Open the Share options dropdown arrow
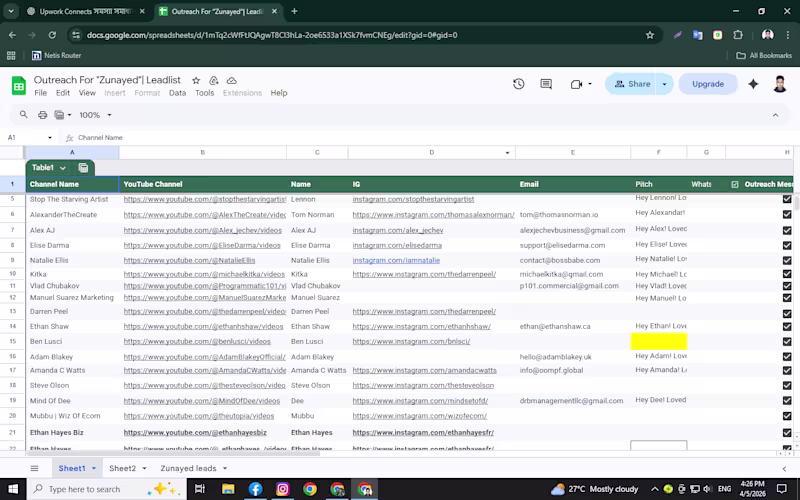Screen dimensions: 800x500 tap(664, 84)
